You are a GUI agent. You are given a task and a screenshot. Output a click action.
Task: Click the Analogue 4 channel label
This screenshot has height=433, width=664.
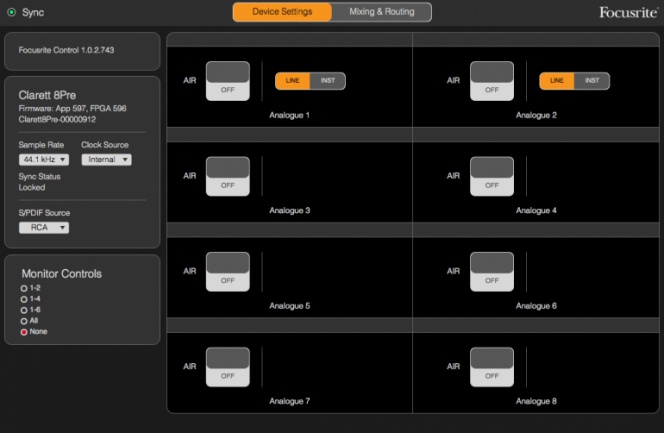(536, 210)
